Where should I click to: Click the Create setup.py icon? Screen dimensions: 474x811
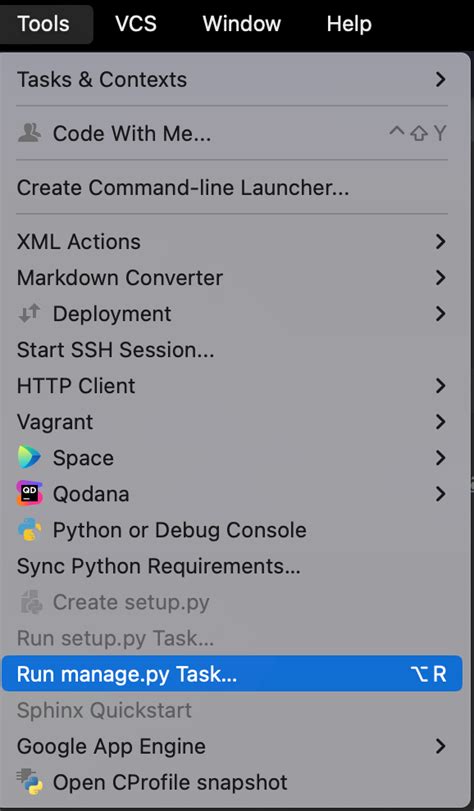click(30, 603)
